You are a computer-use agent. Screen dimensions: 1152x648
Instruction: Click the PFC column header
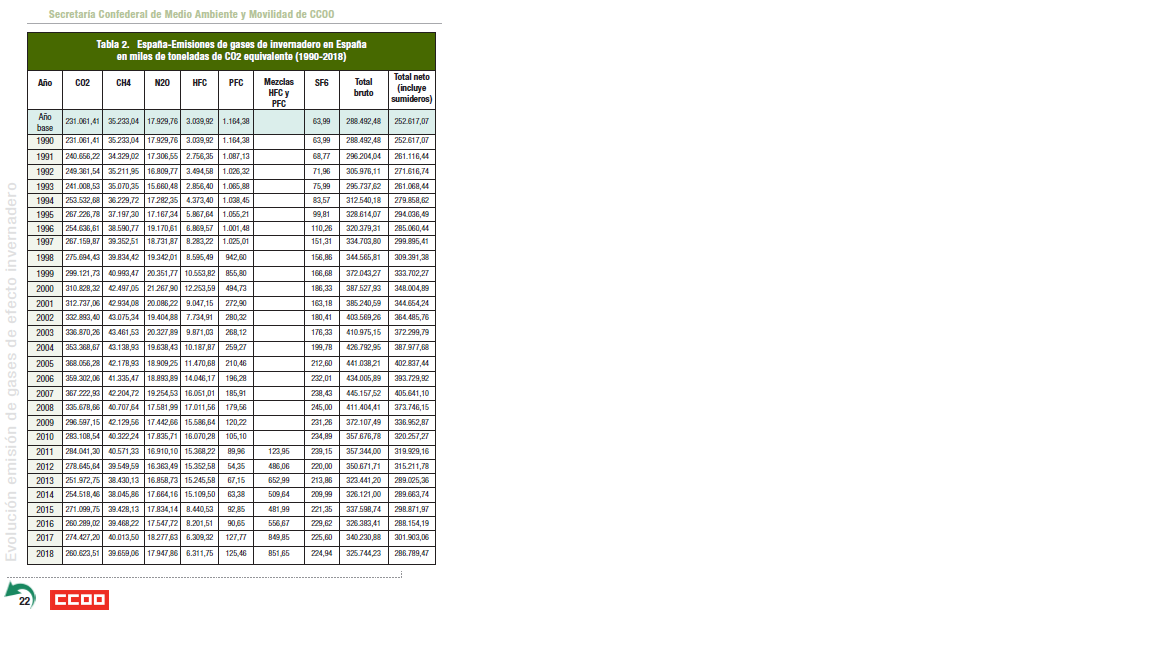(x=236, y=83)
